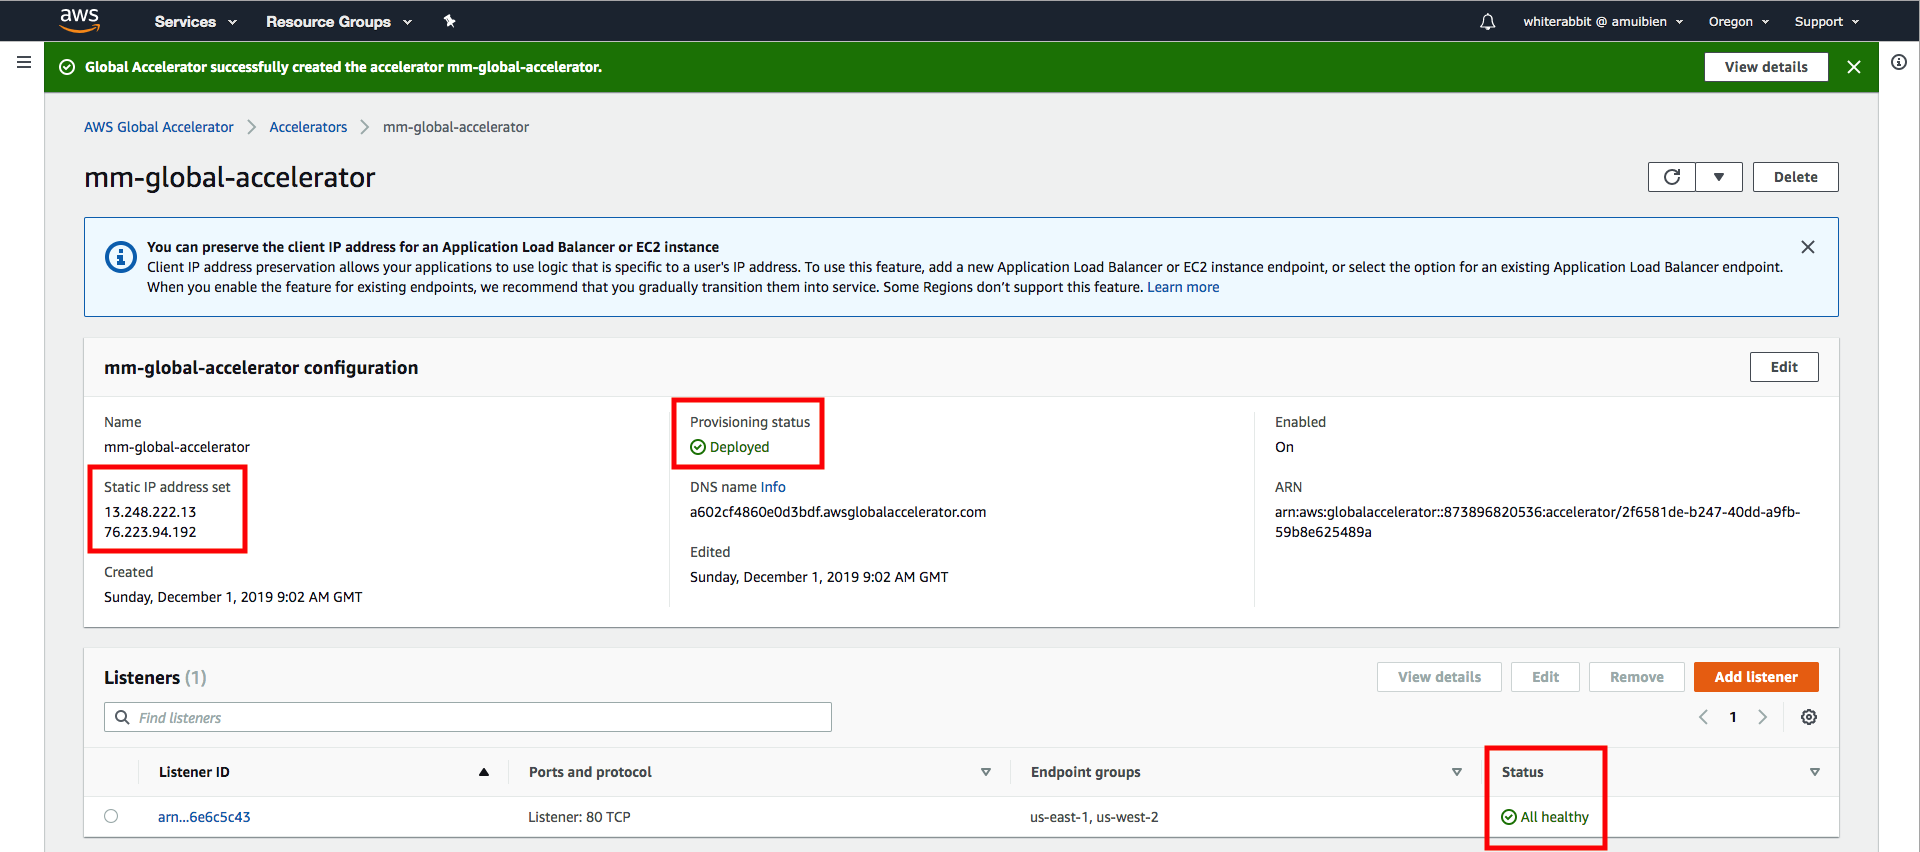Open the Support menu
1920x852 pixels.
(1826, 21)
